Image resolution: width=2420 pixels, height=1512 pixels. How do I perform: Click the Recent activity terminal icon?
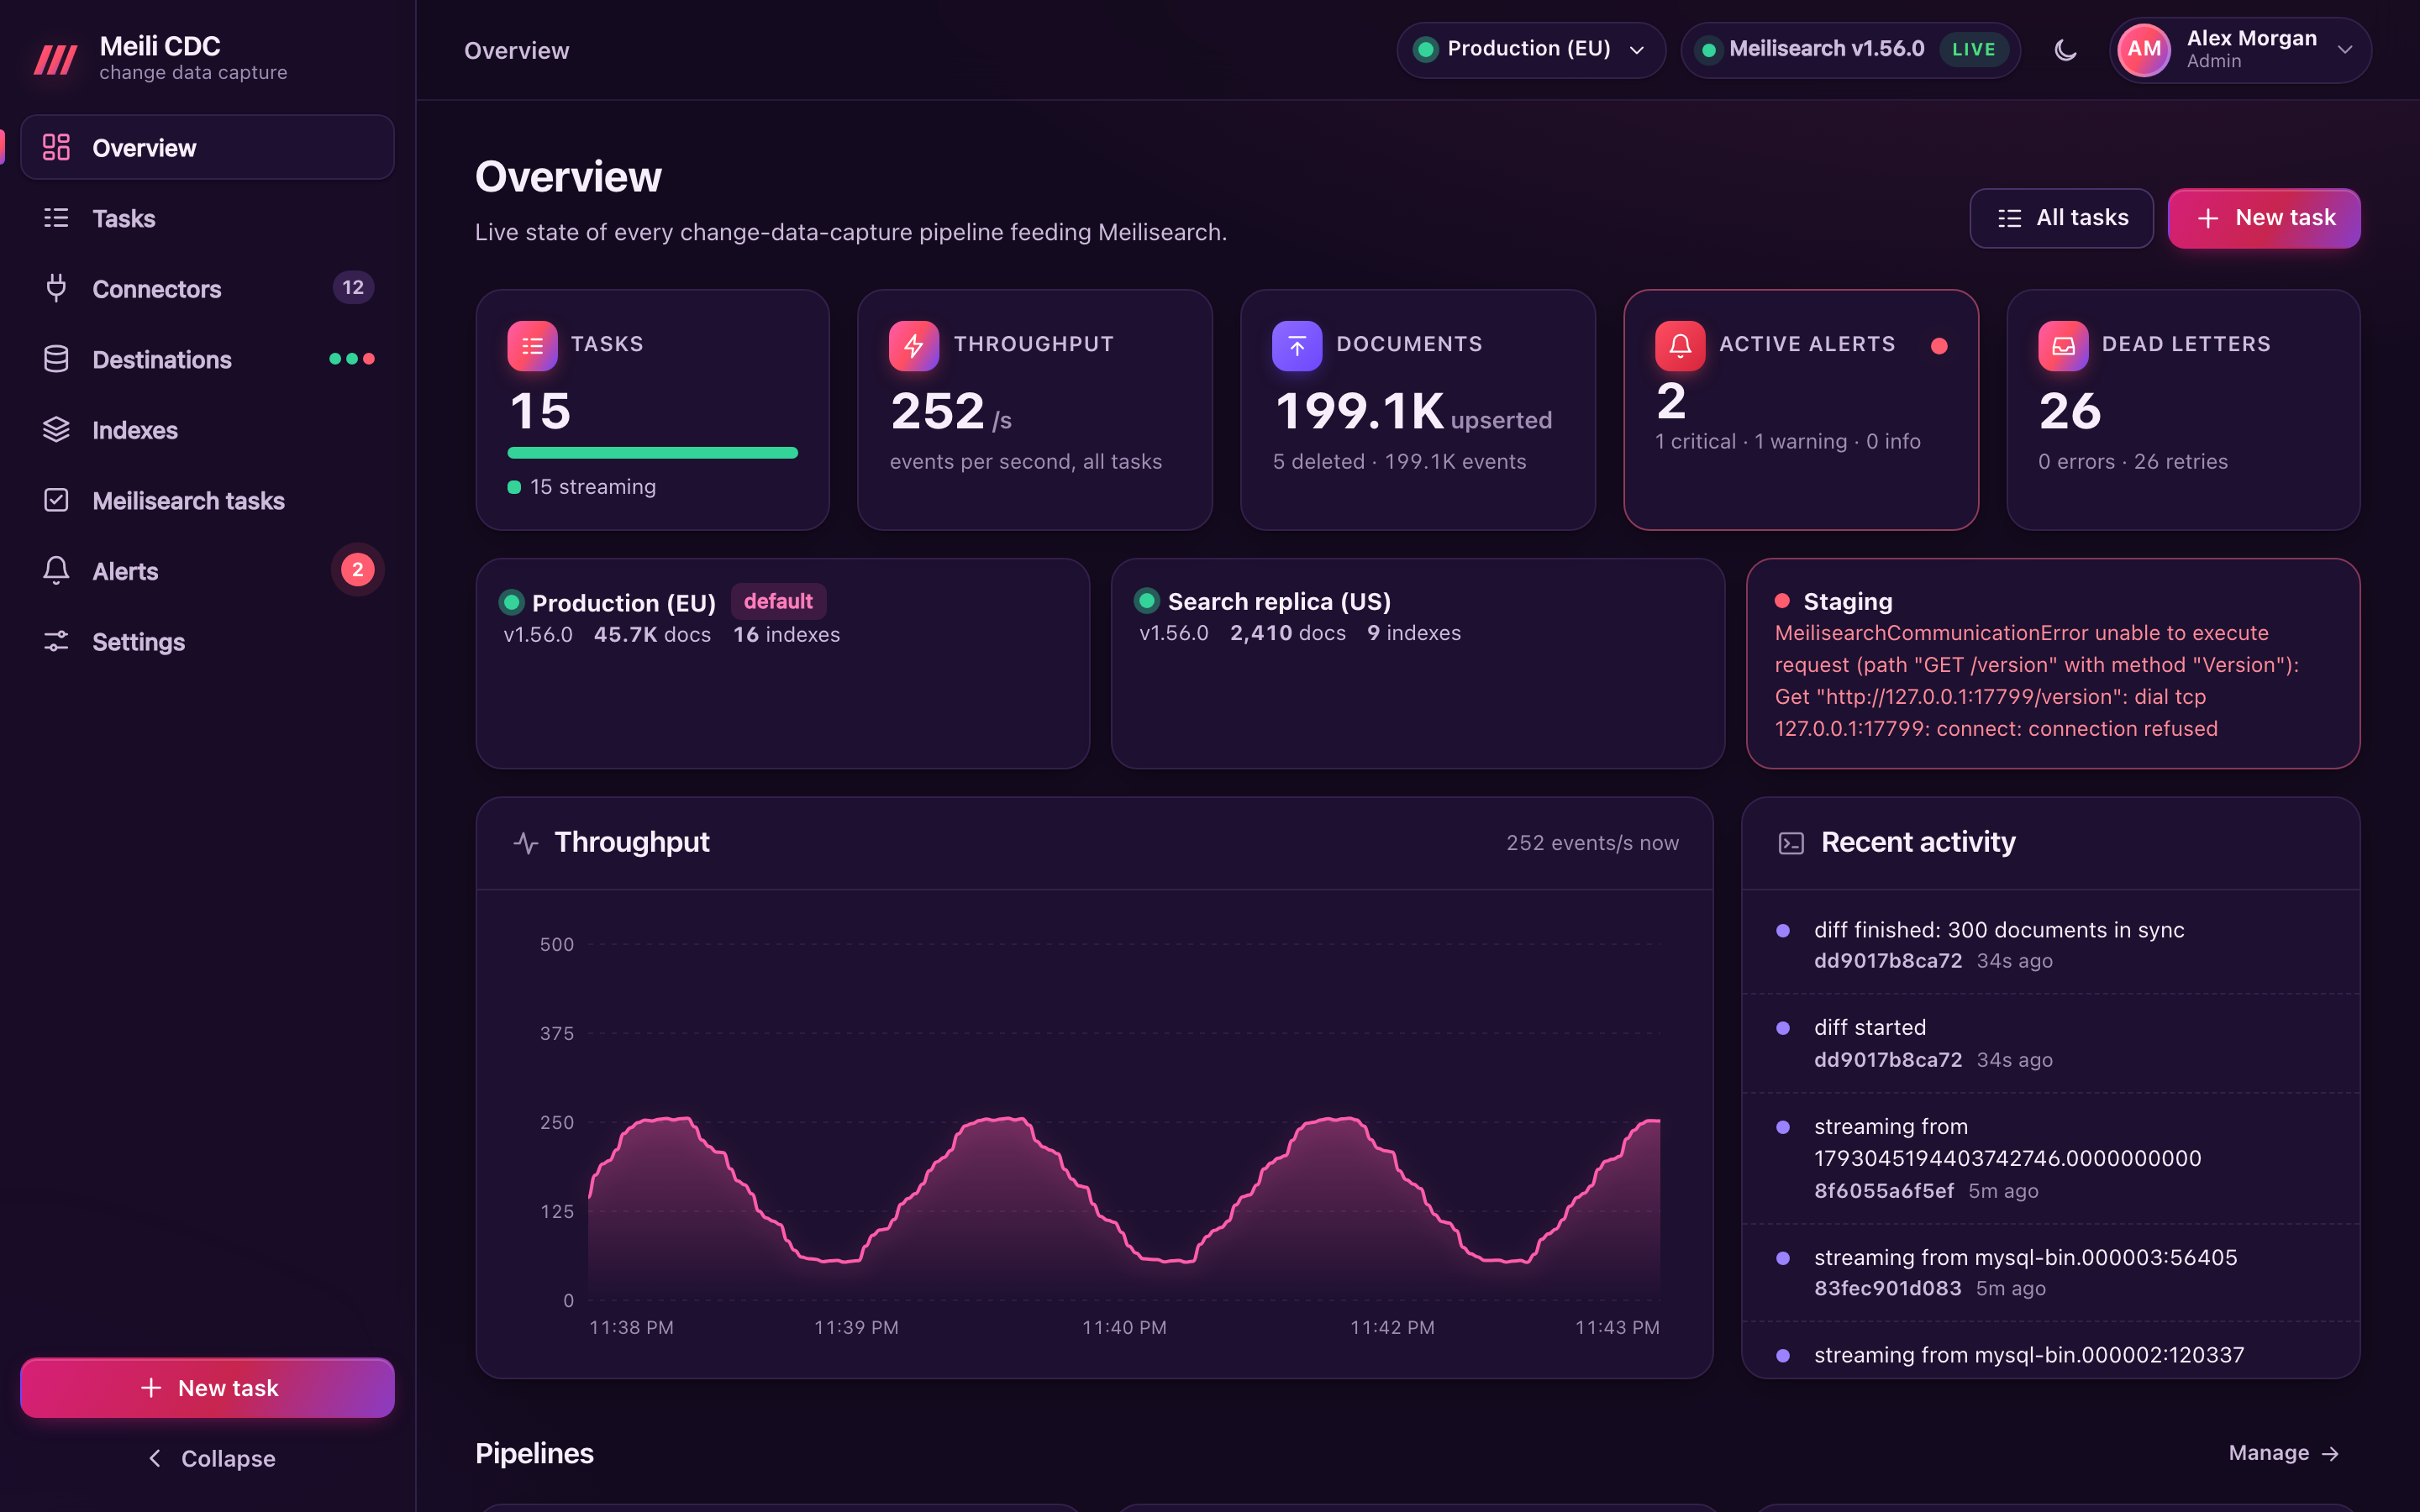coord(1791,843)
